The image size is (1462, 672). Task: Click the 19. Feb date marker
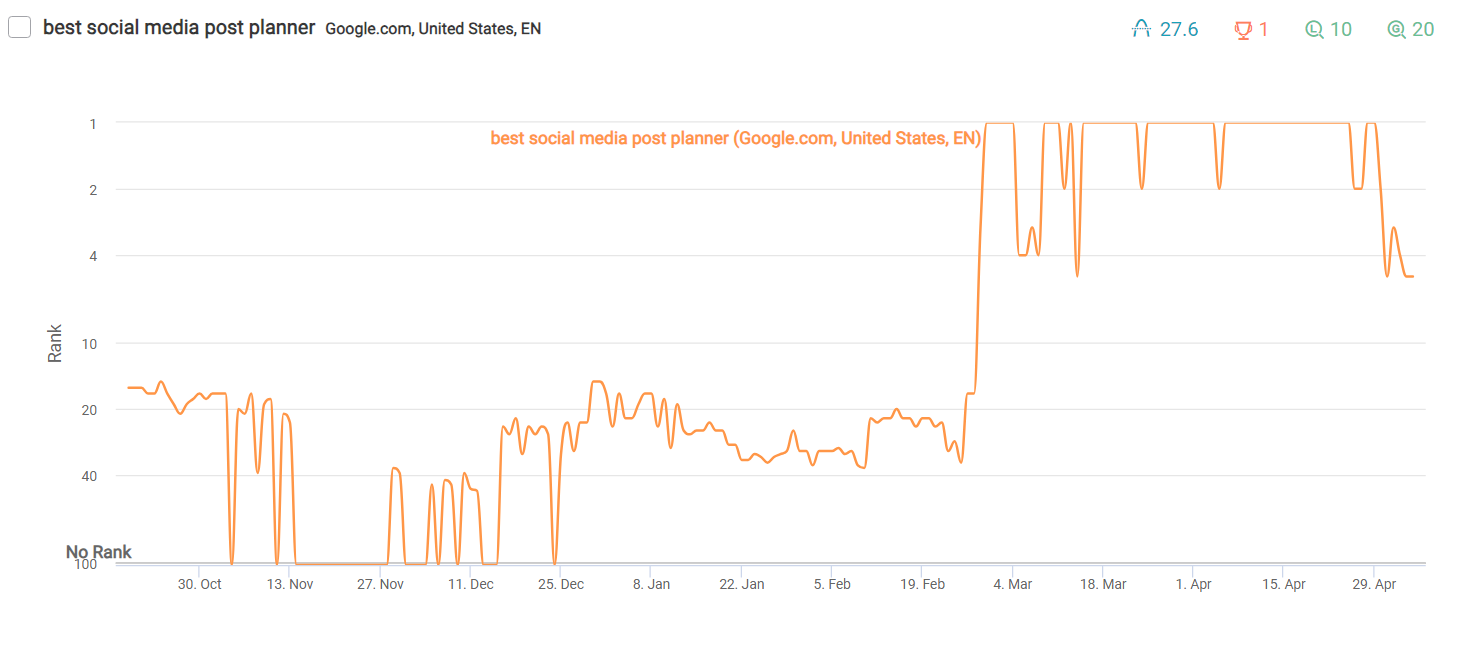(x=922, y=584)
